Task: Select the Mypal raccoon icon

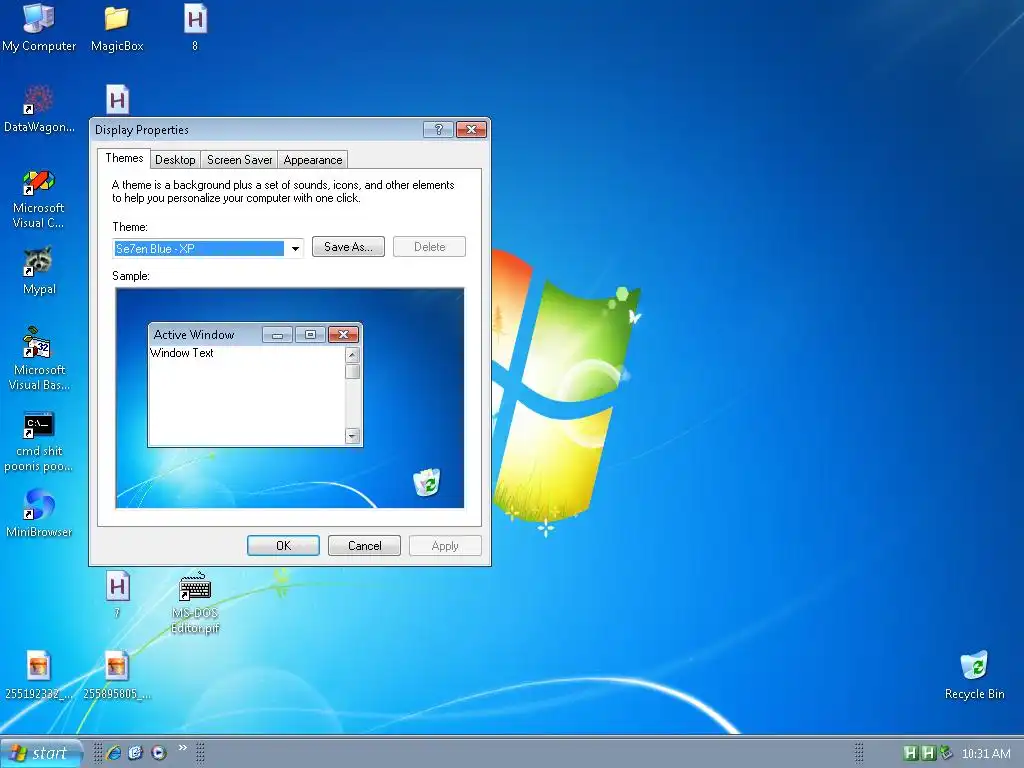Action: [x=39, y=271]
